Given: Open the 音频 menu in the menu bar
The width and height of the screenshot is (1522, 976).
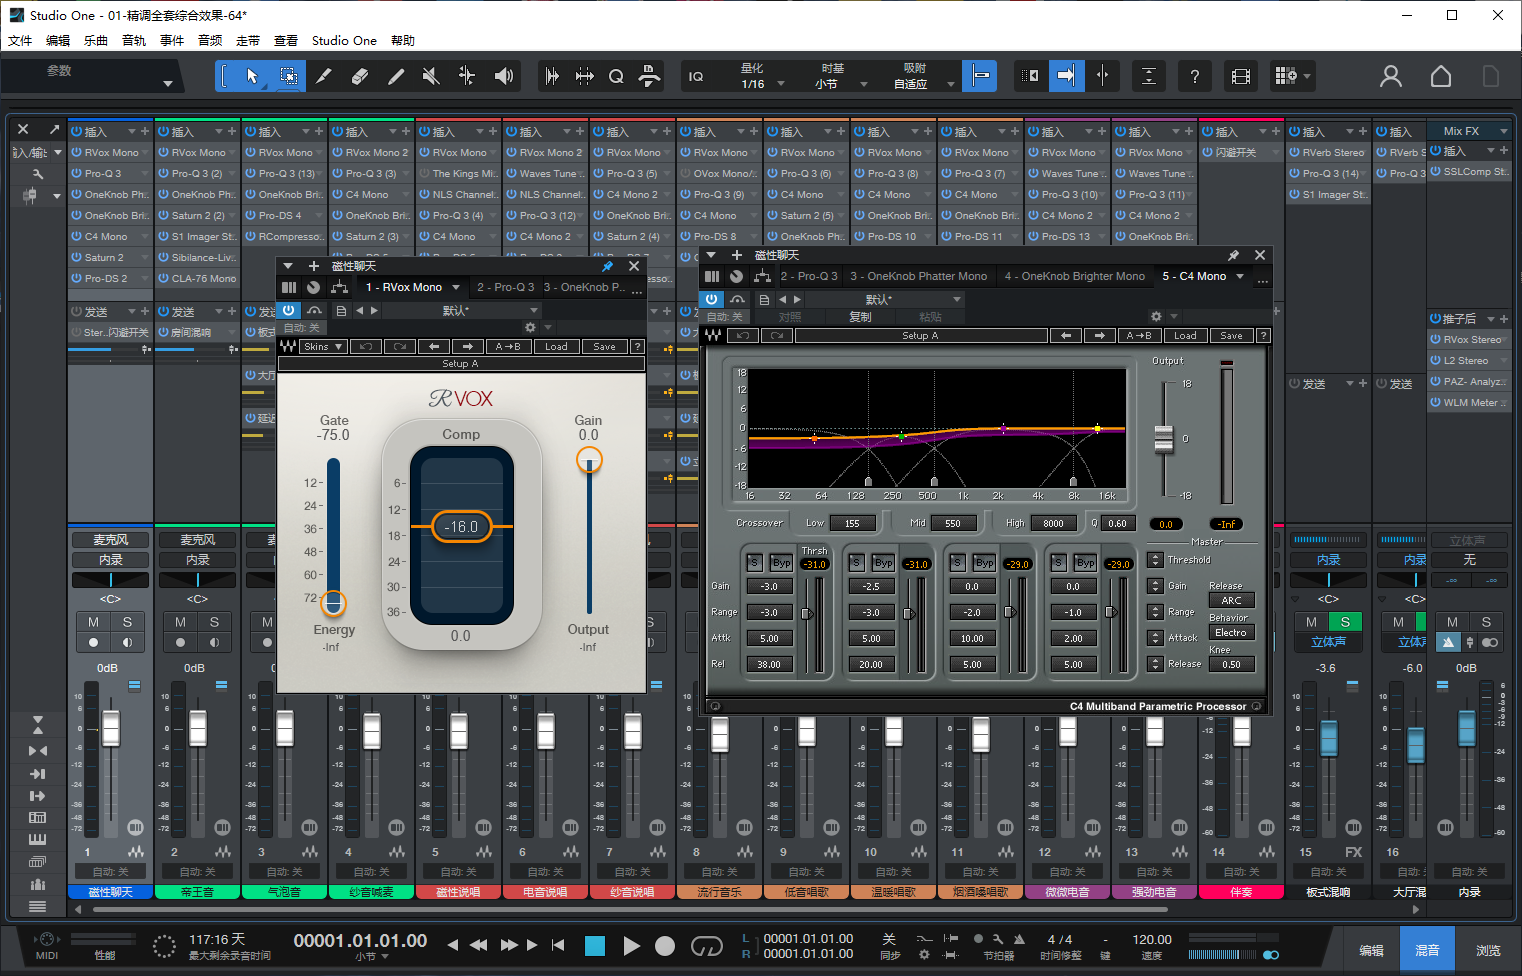Looking at the screenshot, I should coord(210,41).
